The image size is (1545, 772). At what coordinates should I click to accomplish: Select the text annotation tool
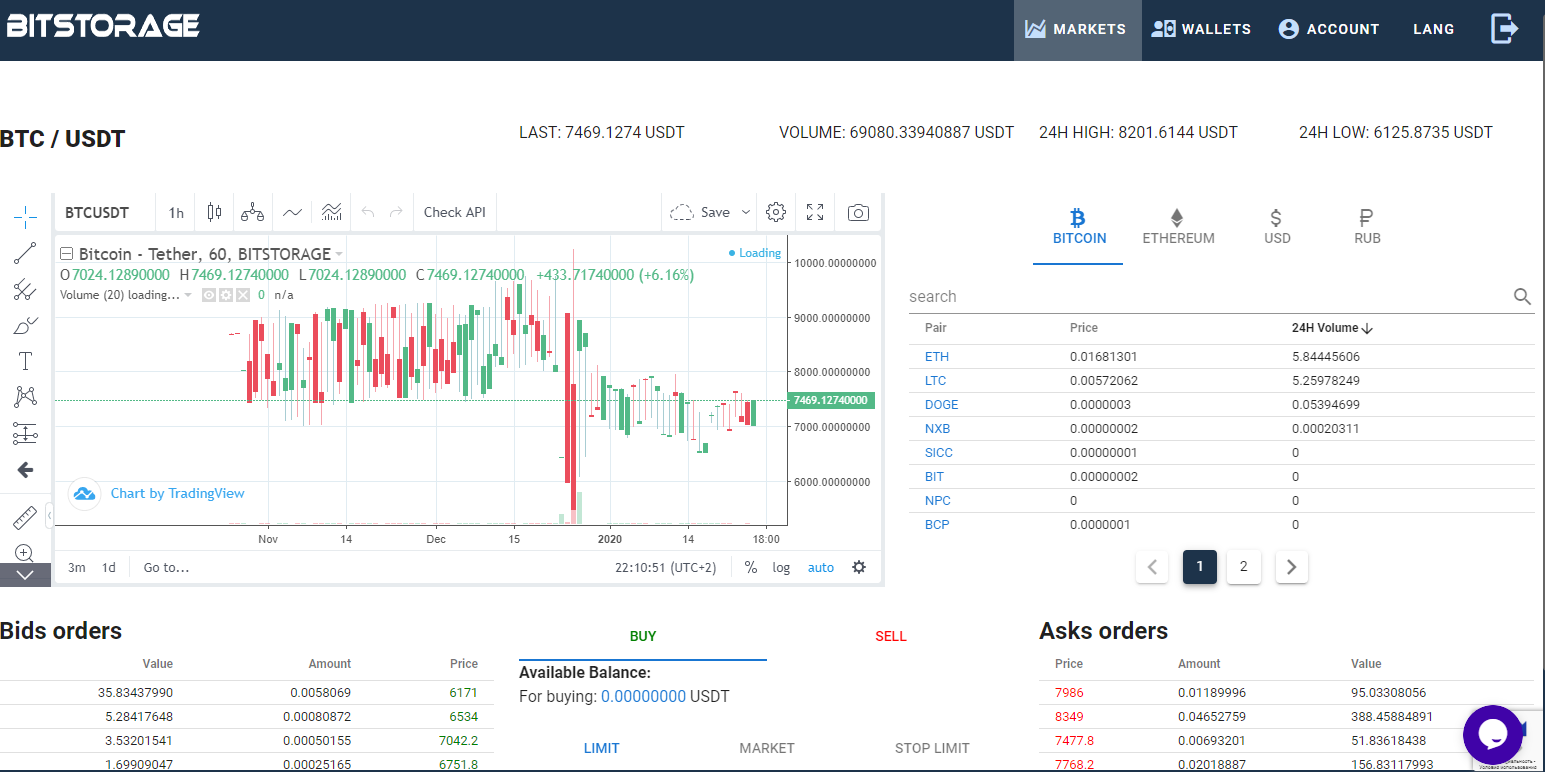(26, 361)
